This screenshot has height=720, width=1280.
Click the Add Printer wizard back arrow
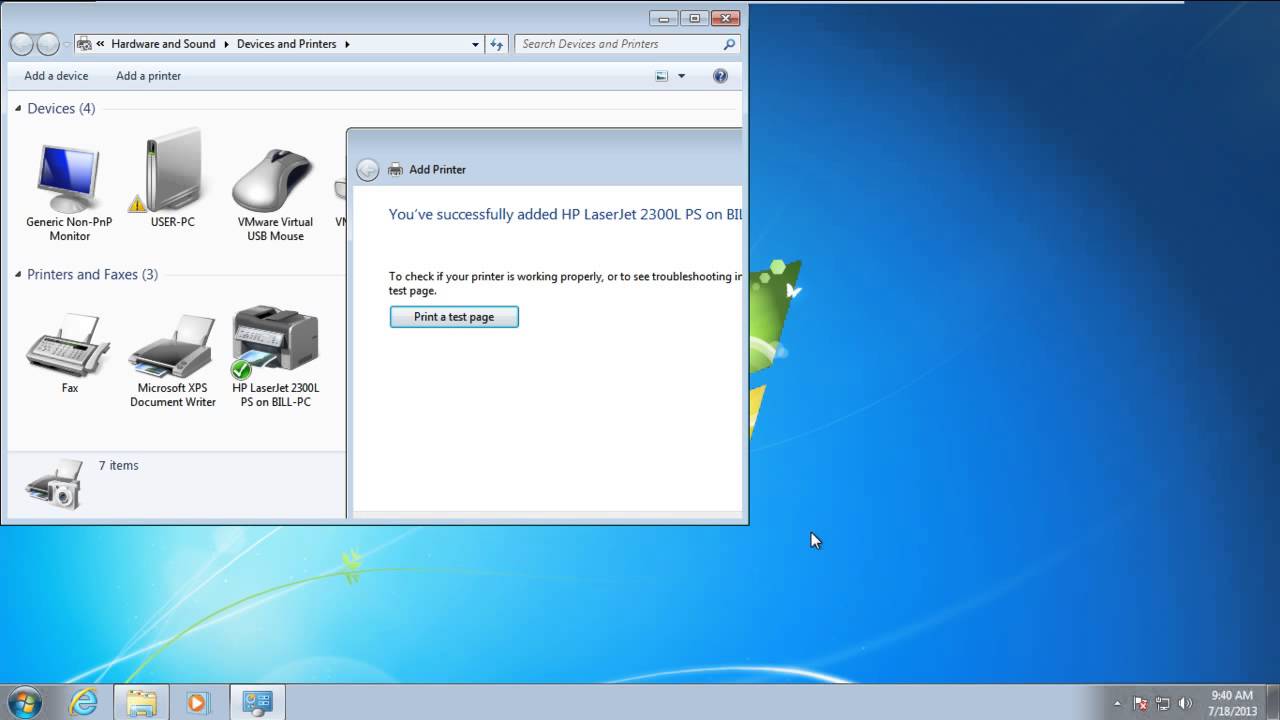[x=368, y=170]
